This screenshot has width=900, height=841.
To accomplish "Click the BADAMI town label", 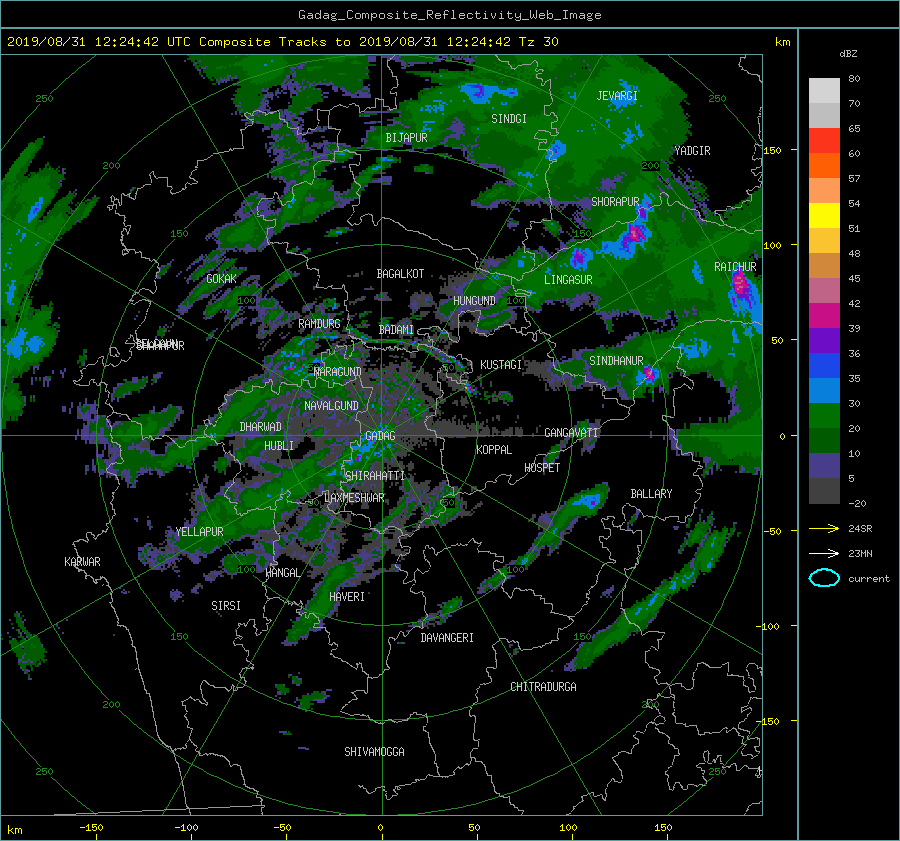I will tap(396, 330).
